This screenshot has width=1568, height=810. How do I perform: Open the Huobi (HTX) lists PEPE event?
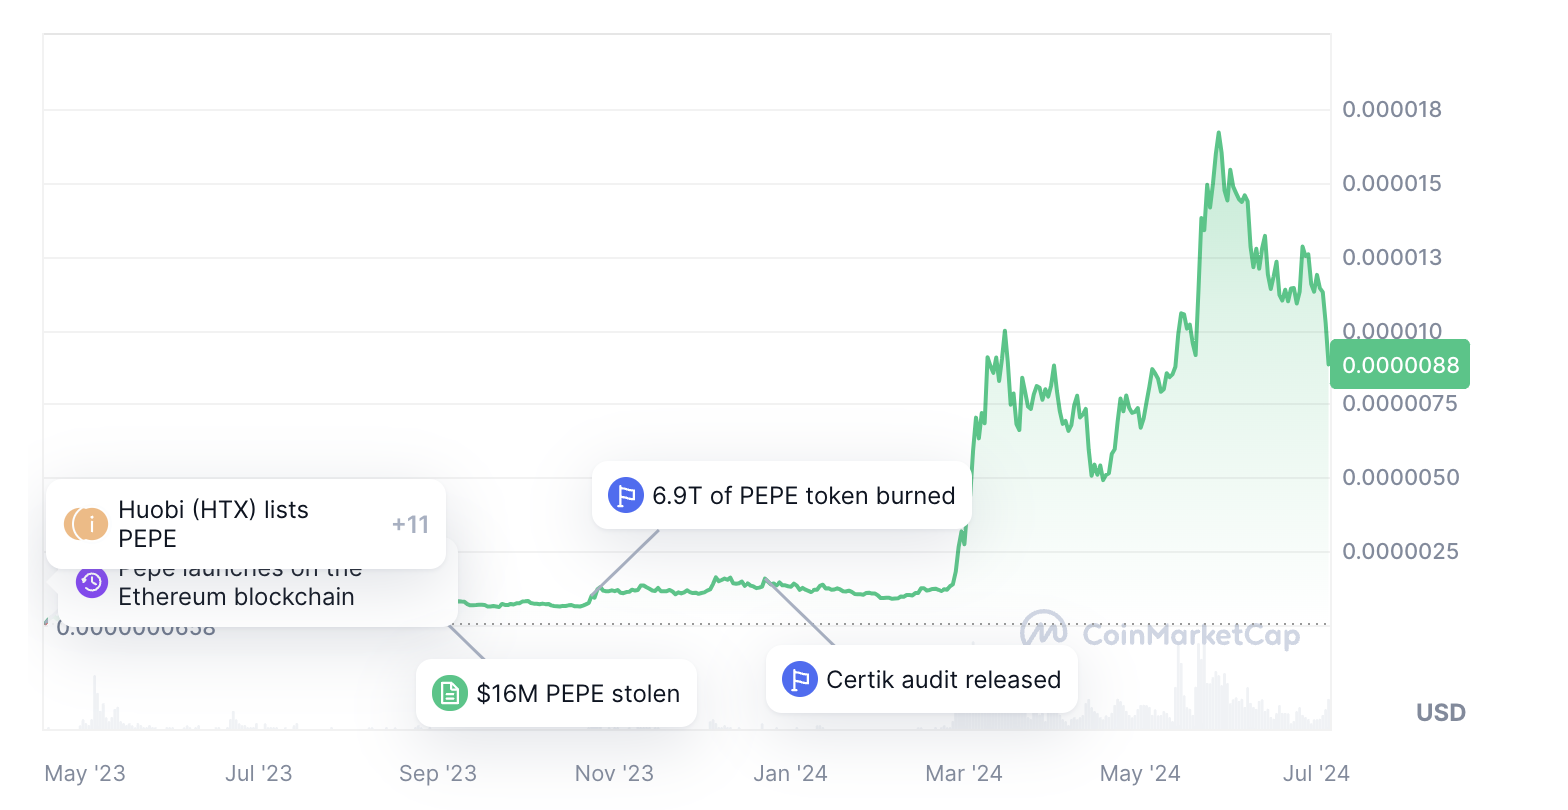pos(246,524)
